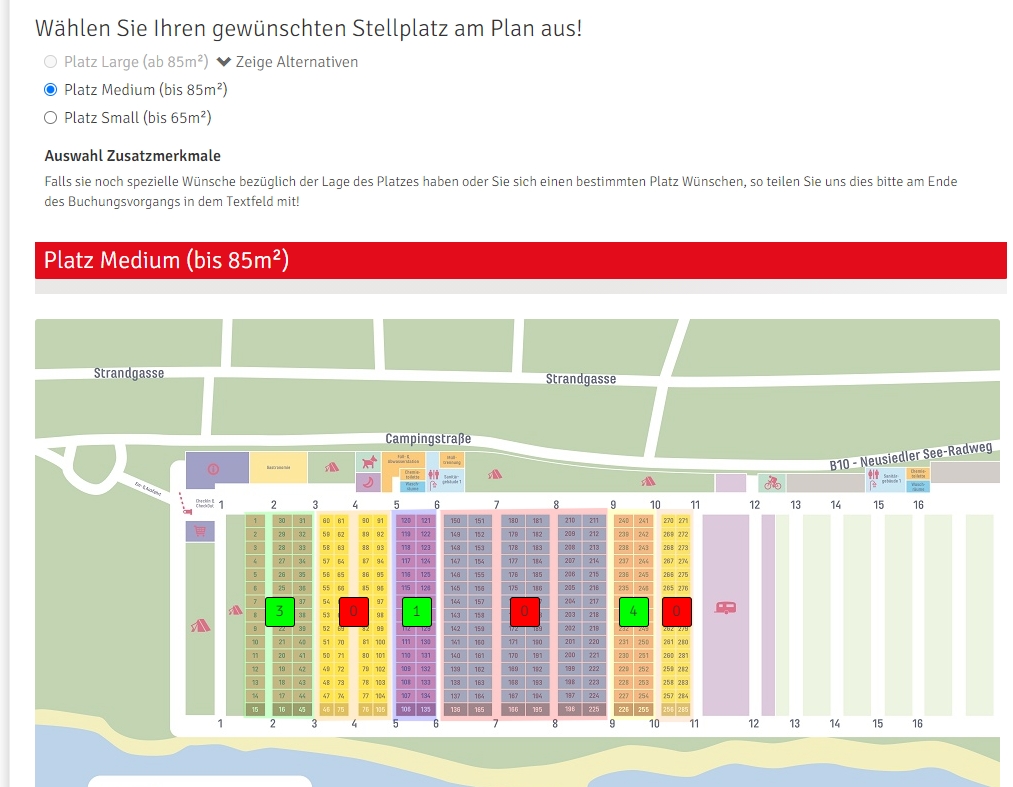The height and width of the screenshot is (787, 1013).
Task: Choose the disabled Platz Large radio option
Action: click(50, 62)
